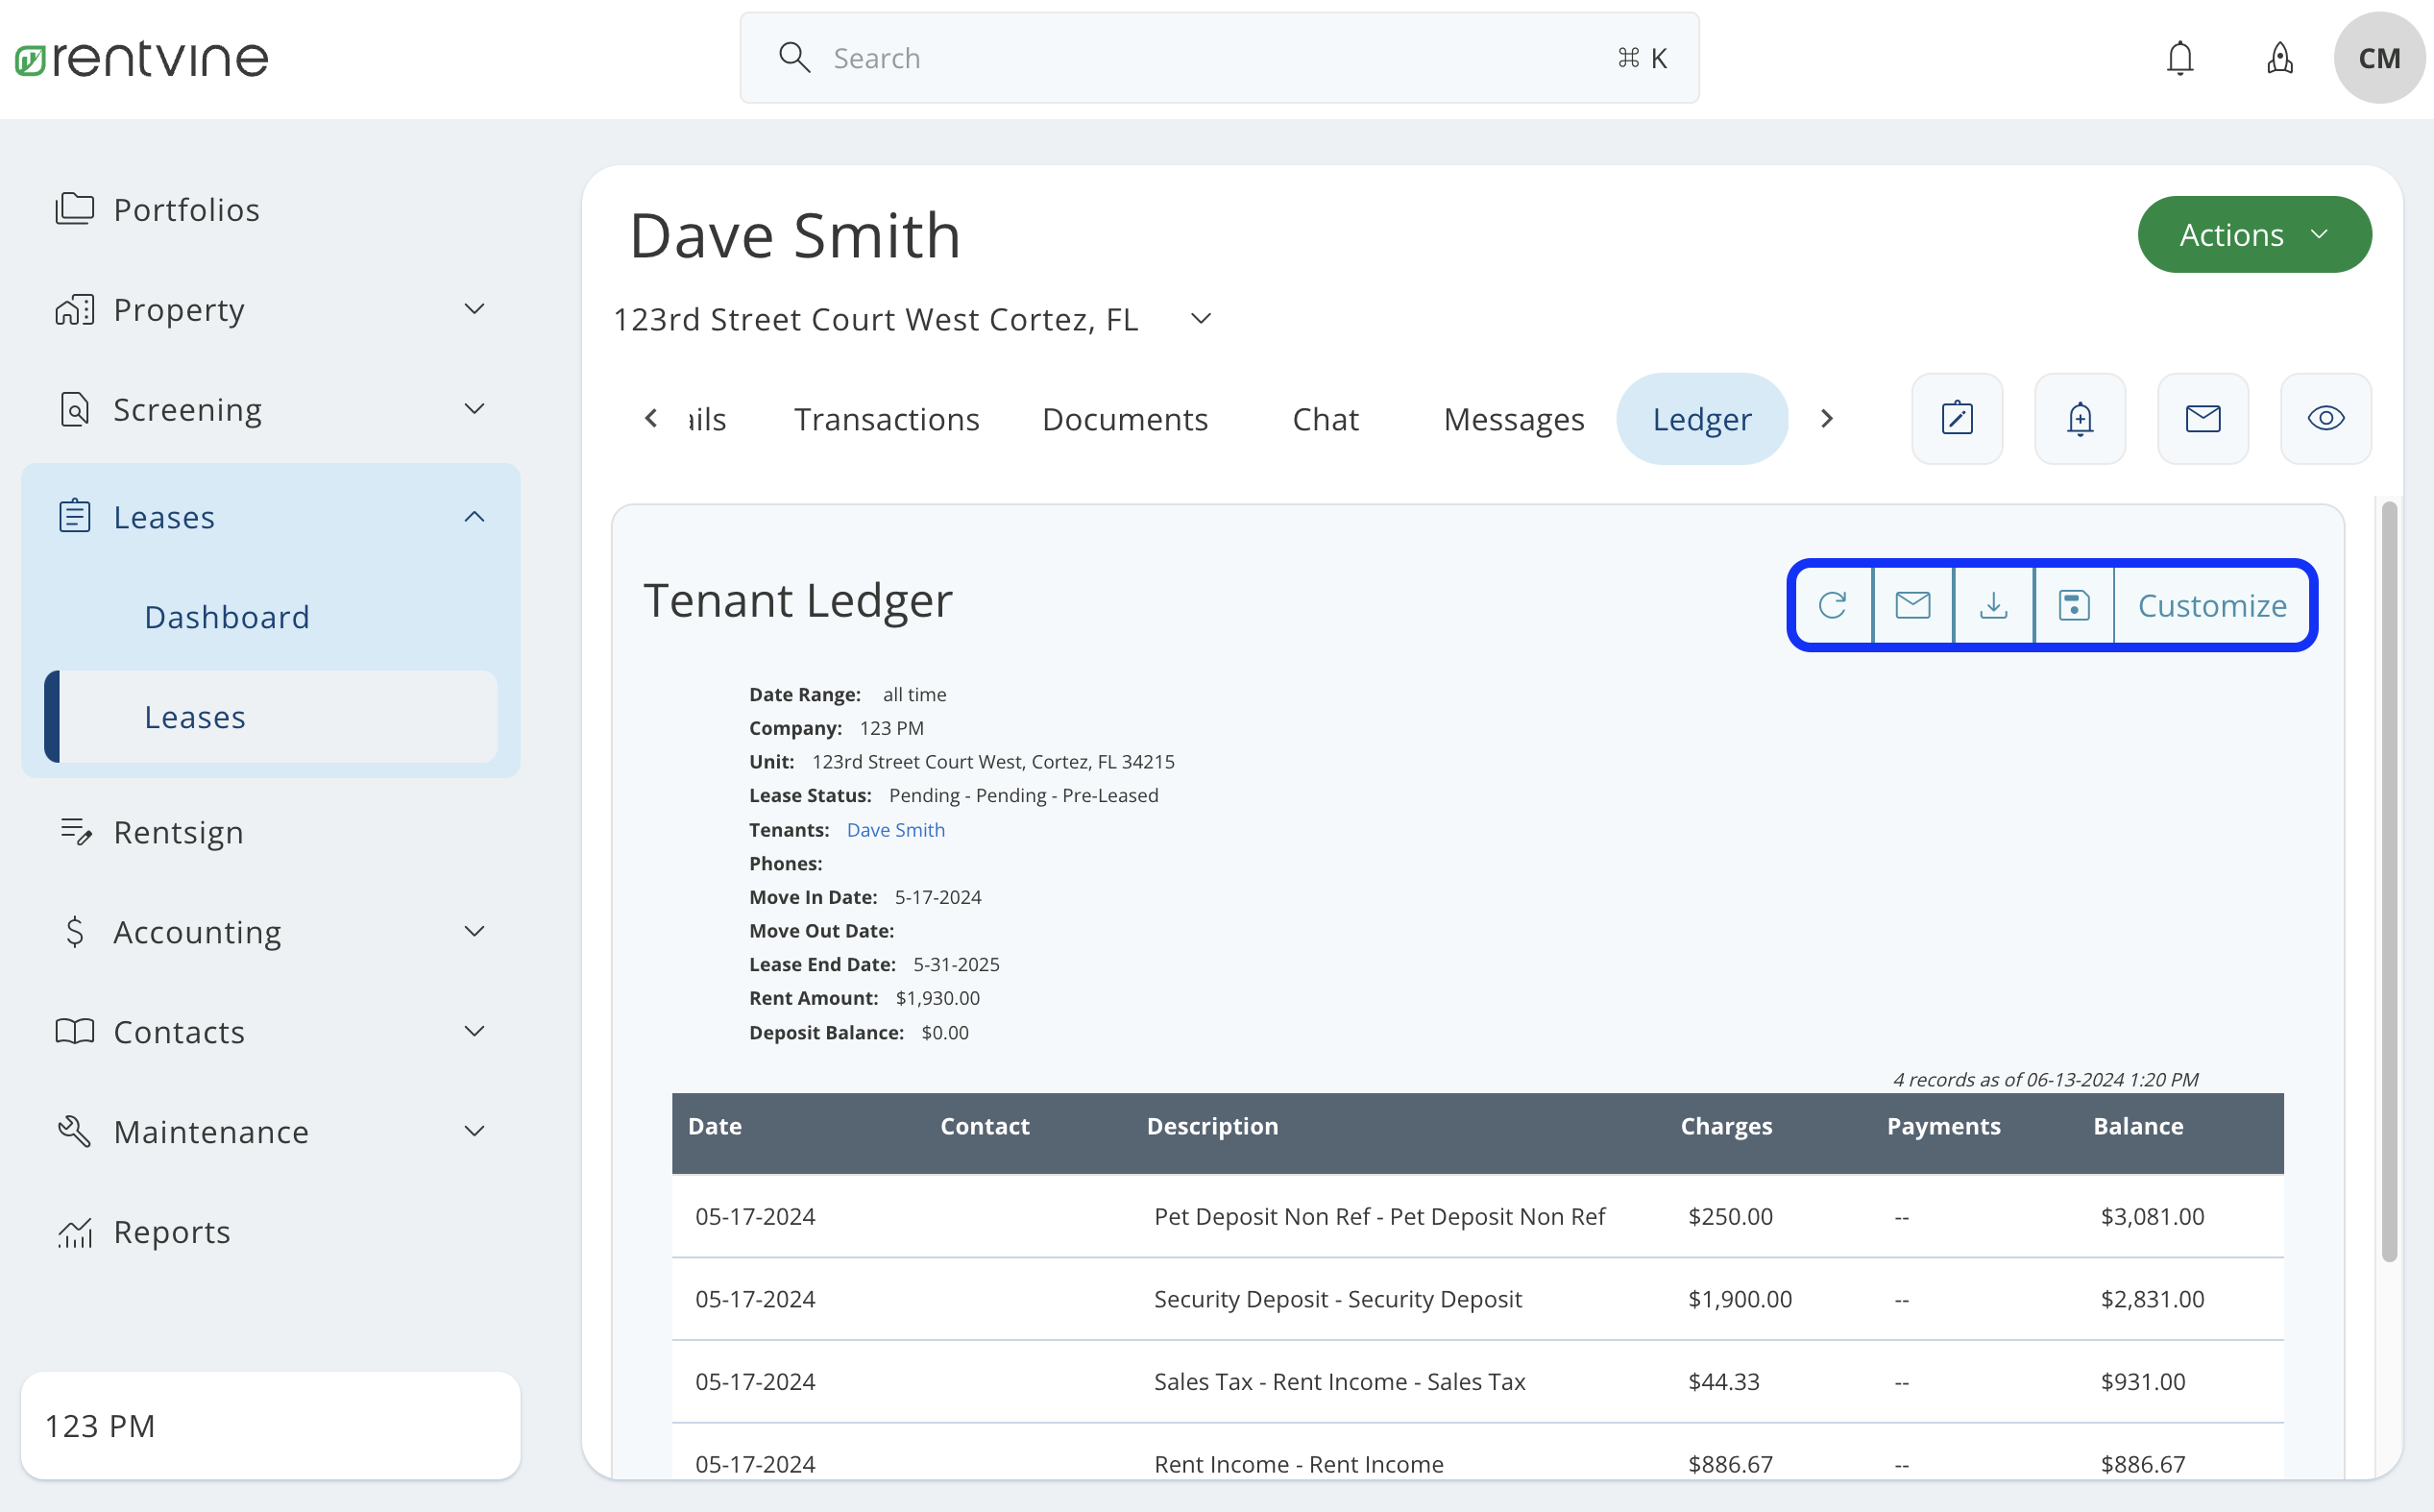The image size is (2434, 1512).
Task: Toggle watch status with the eye icon
Action: coord(2325,419)
